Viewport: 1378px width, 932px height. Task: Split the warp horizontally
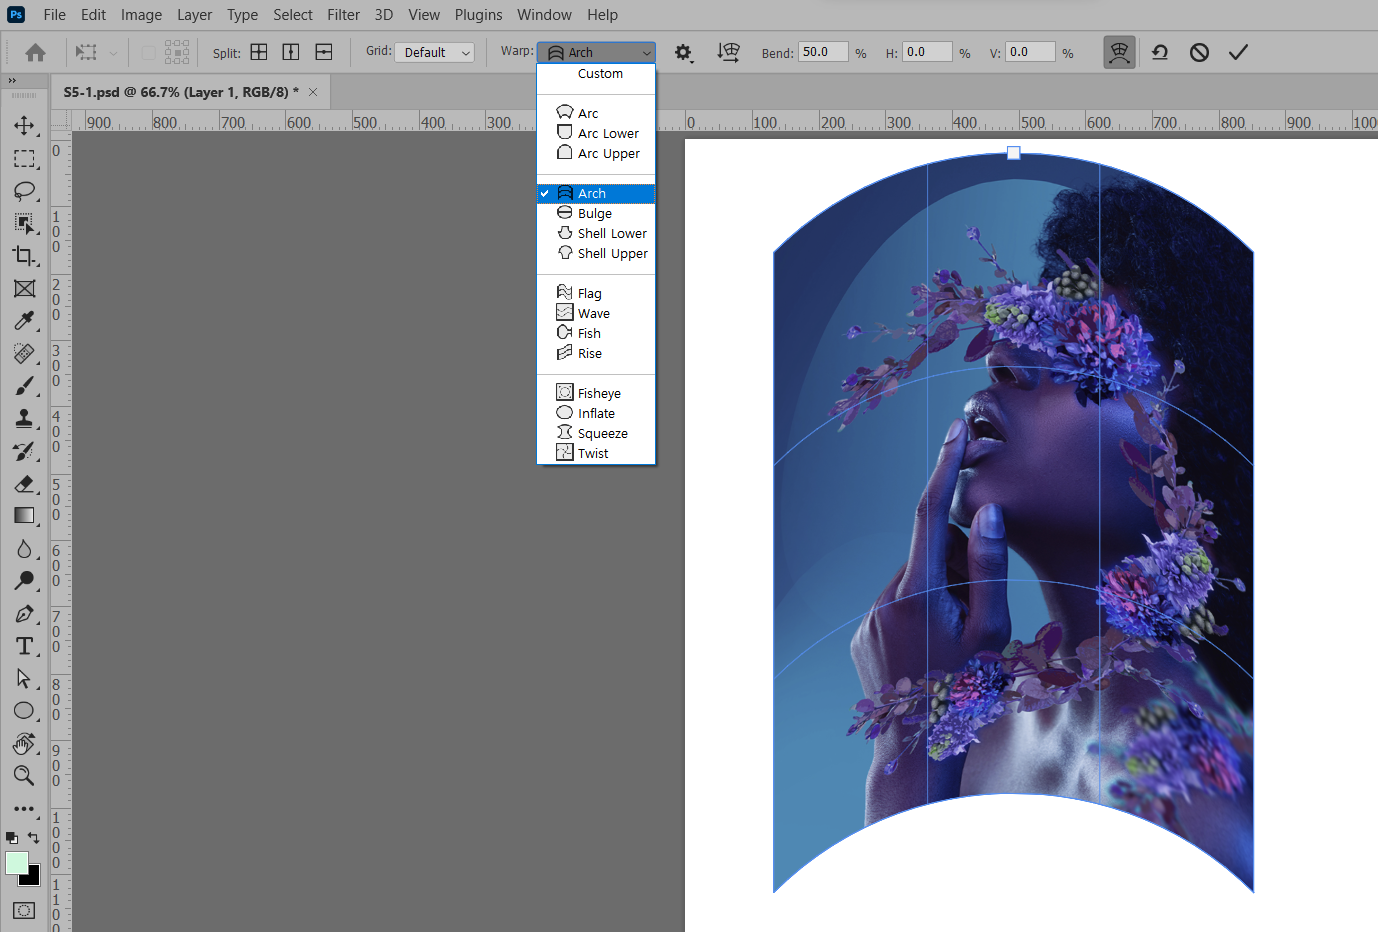(324, 52)
